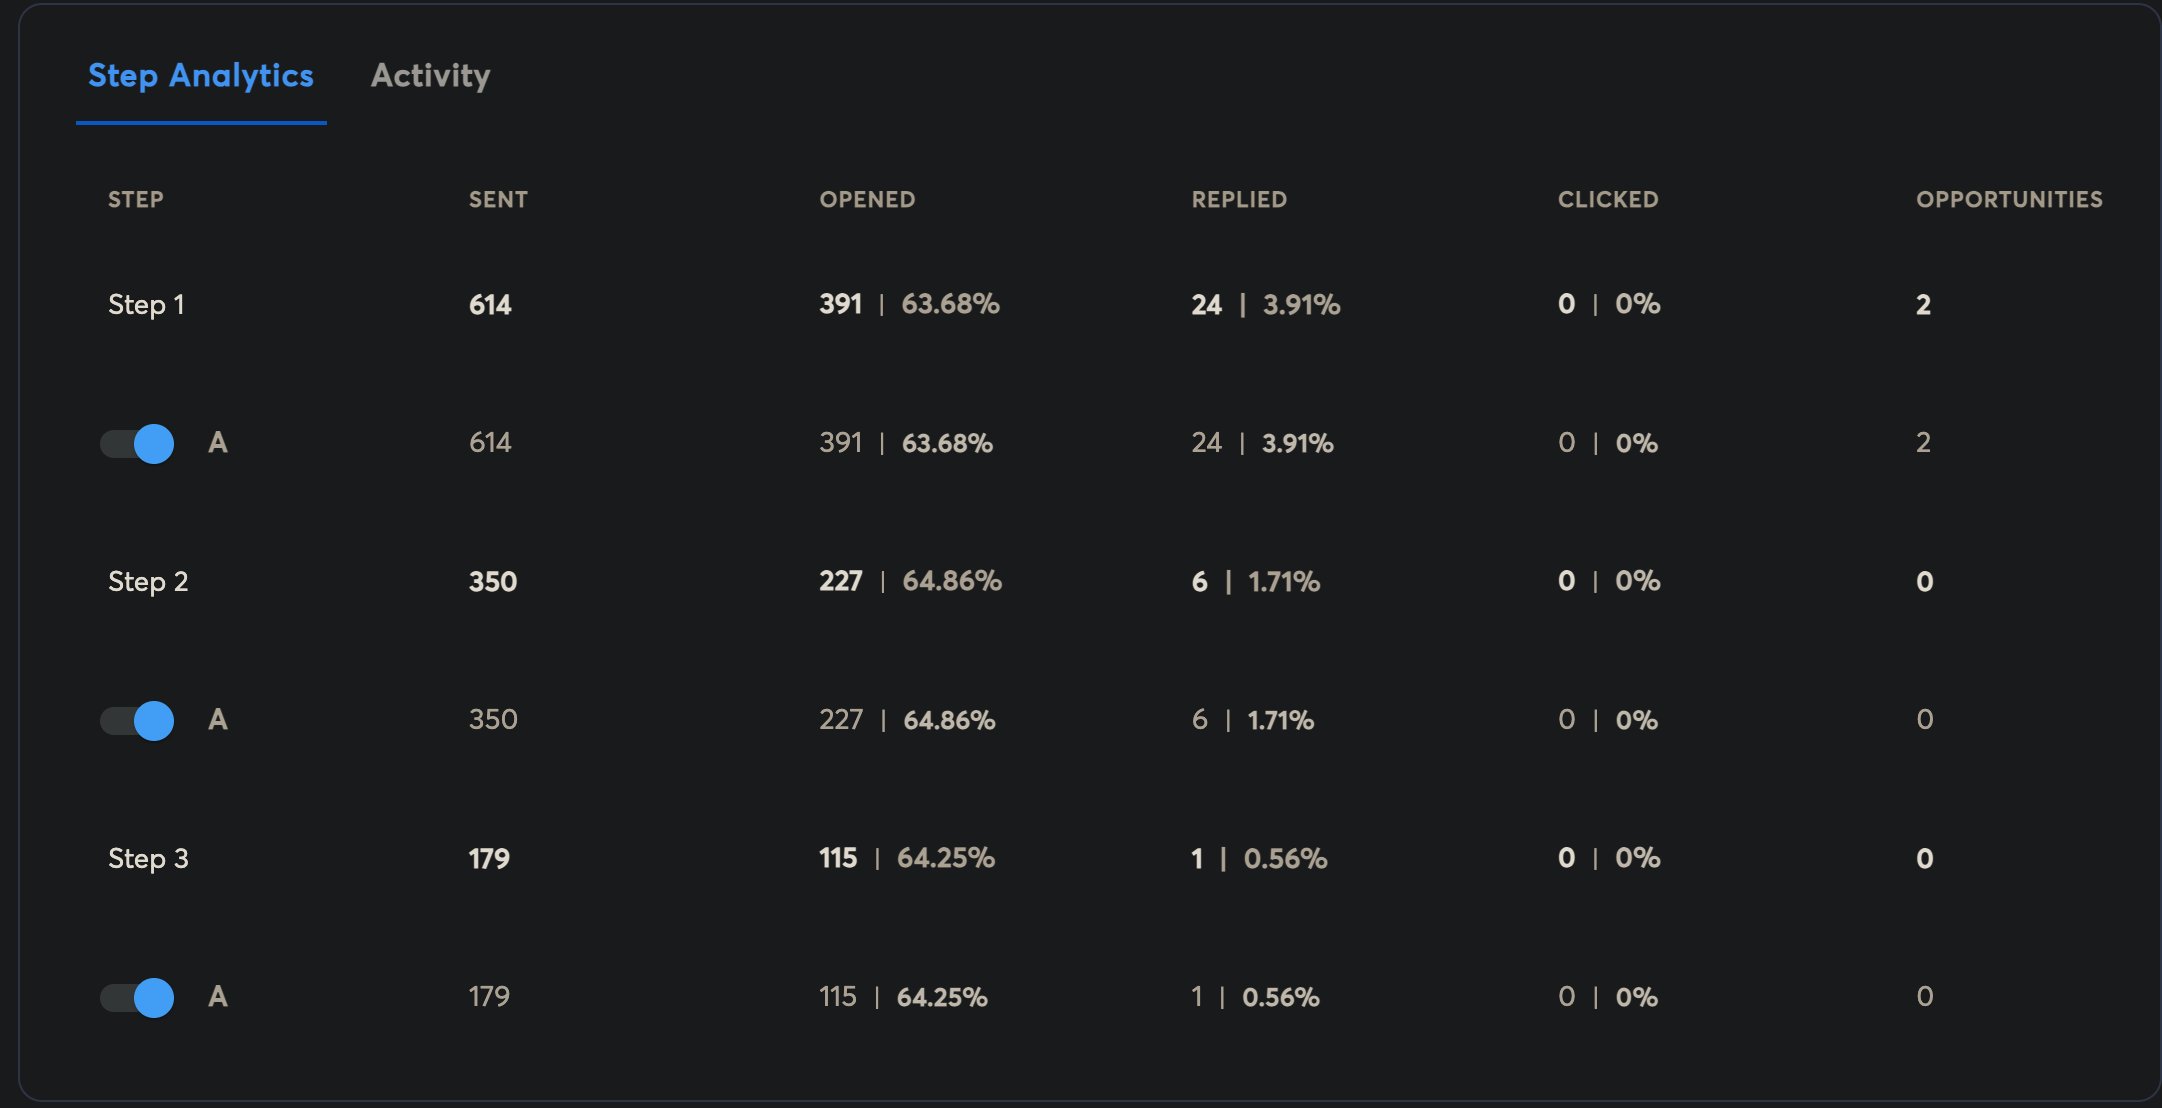Click the OPPORTUNITIES column header
The image size is (2162, 1108).
tap(2009, 200)
